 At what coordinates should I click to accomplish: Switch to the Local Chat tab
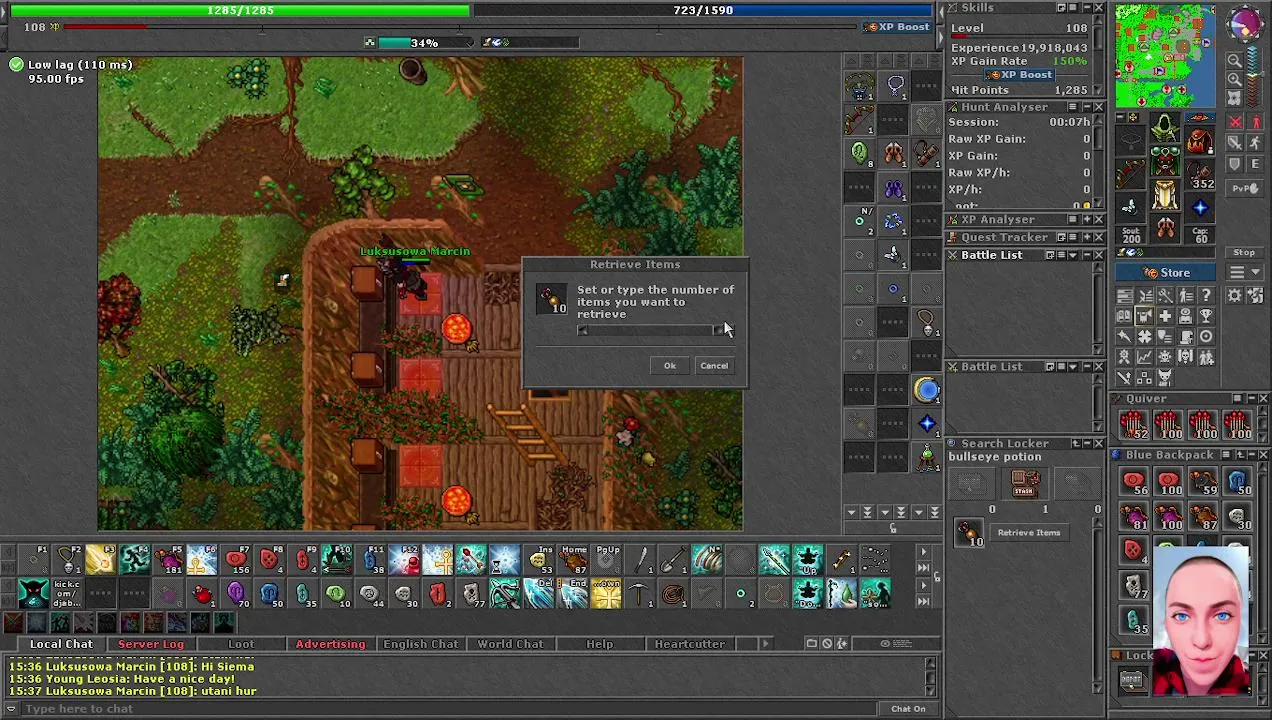(61, 644)
